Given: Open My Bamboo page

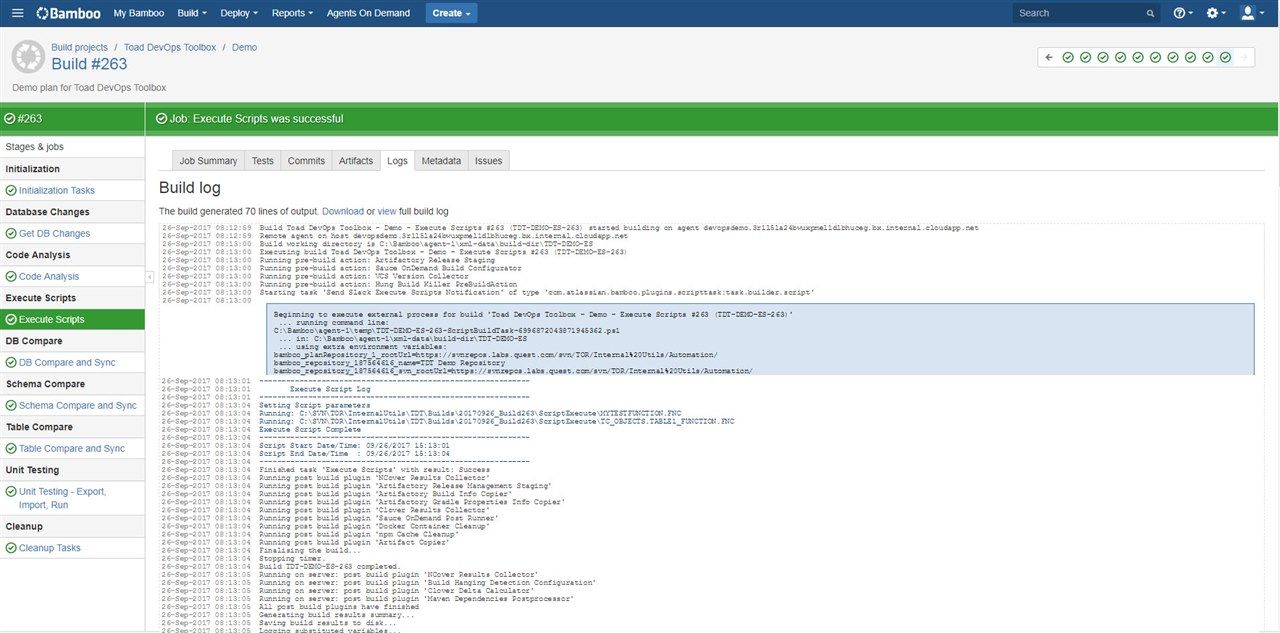Looking at the screenshot, I should (139, 13).
